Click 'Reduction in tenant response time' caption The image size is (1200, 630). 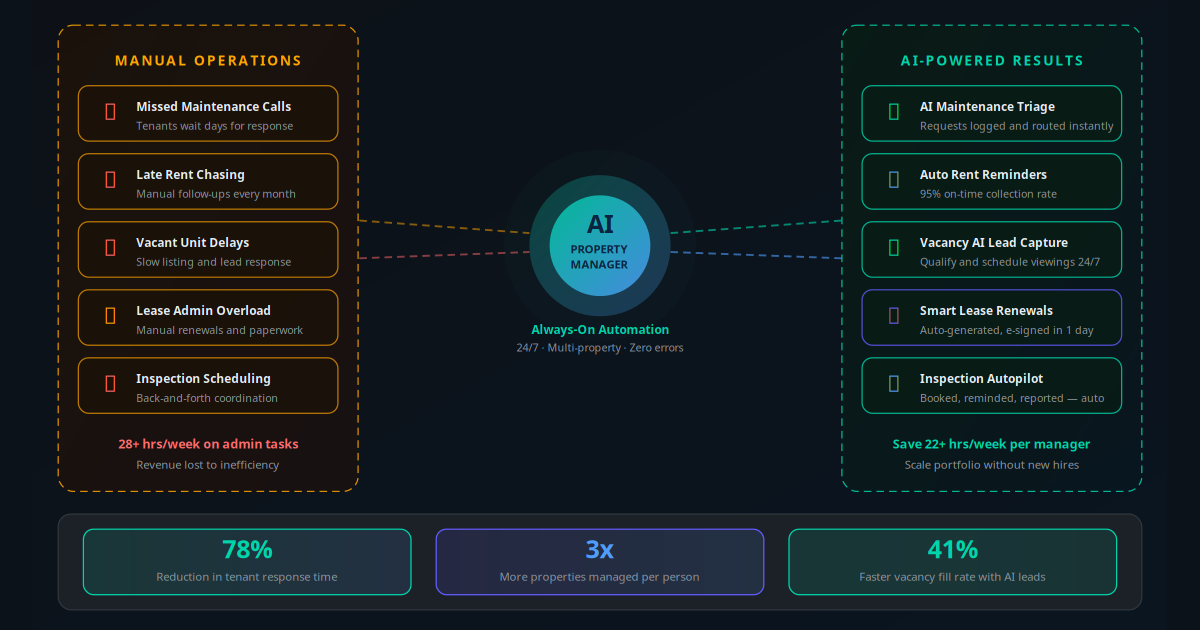(247, 577)
